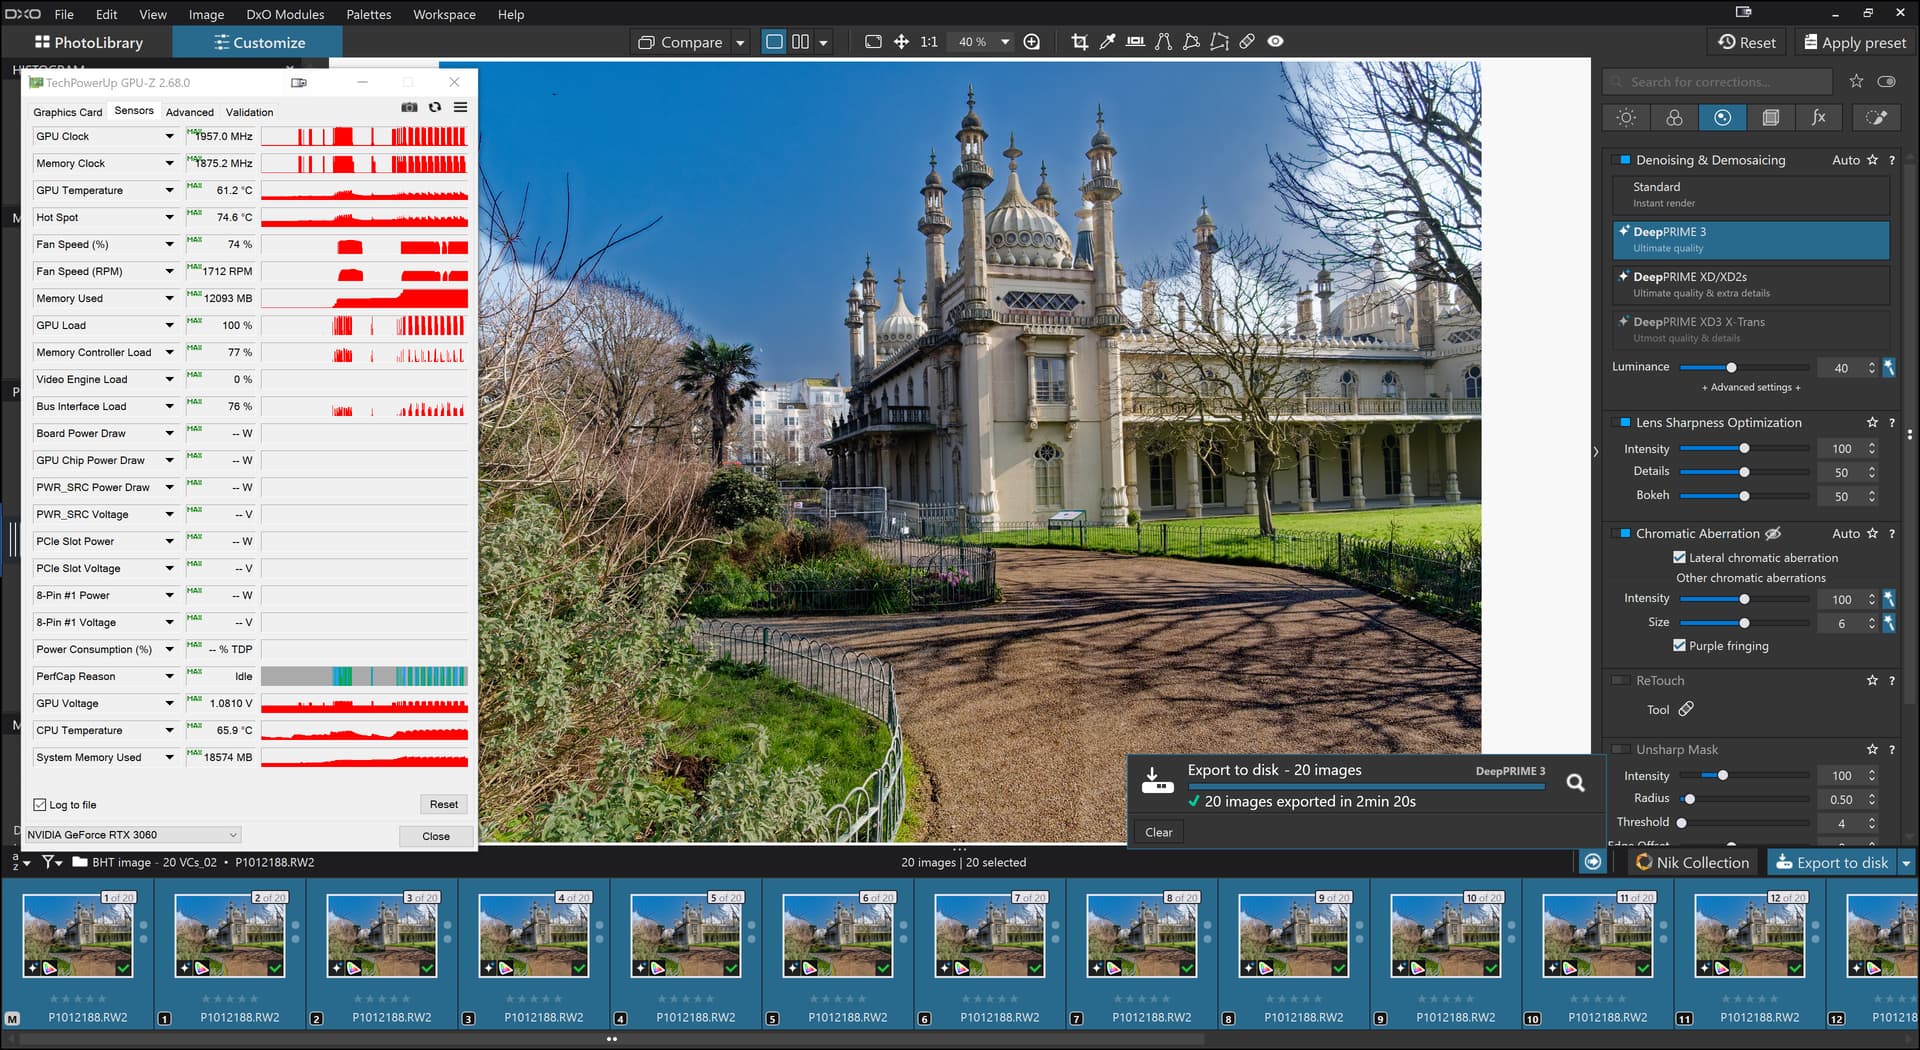Open the fx Effects palette tab

[x=1818, y=118]
